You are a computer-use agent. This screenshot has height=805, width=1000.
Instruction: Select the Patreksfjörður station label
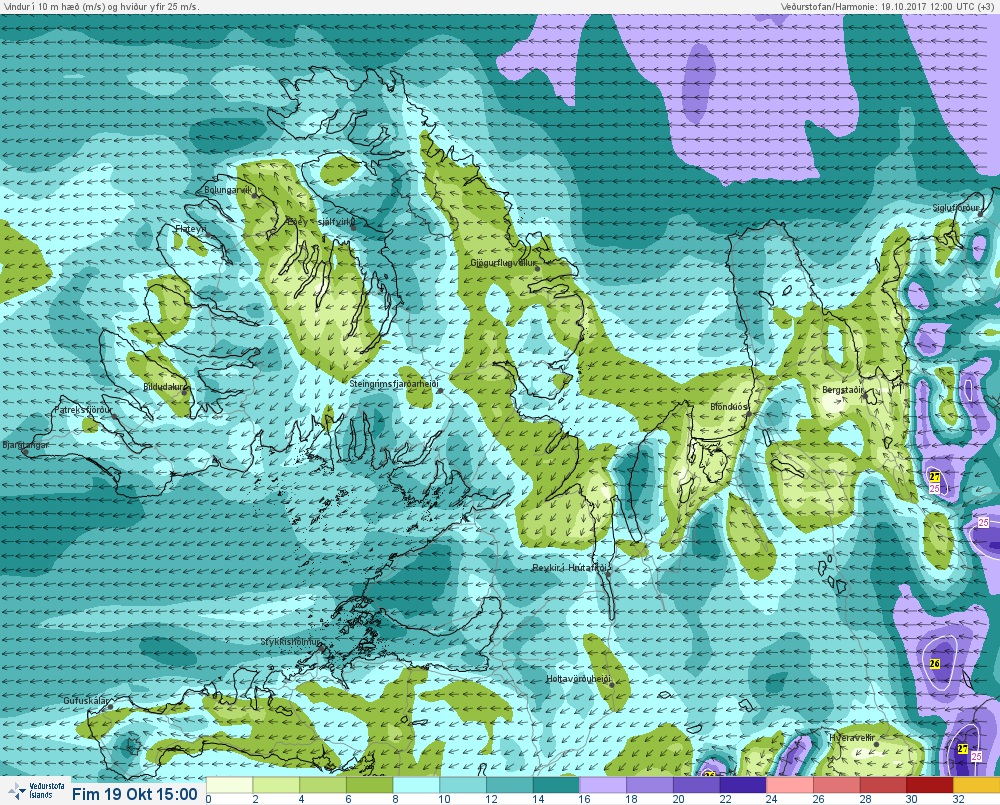(84, 410)
